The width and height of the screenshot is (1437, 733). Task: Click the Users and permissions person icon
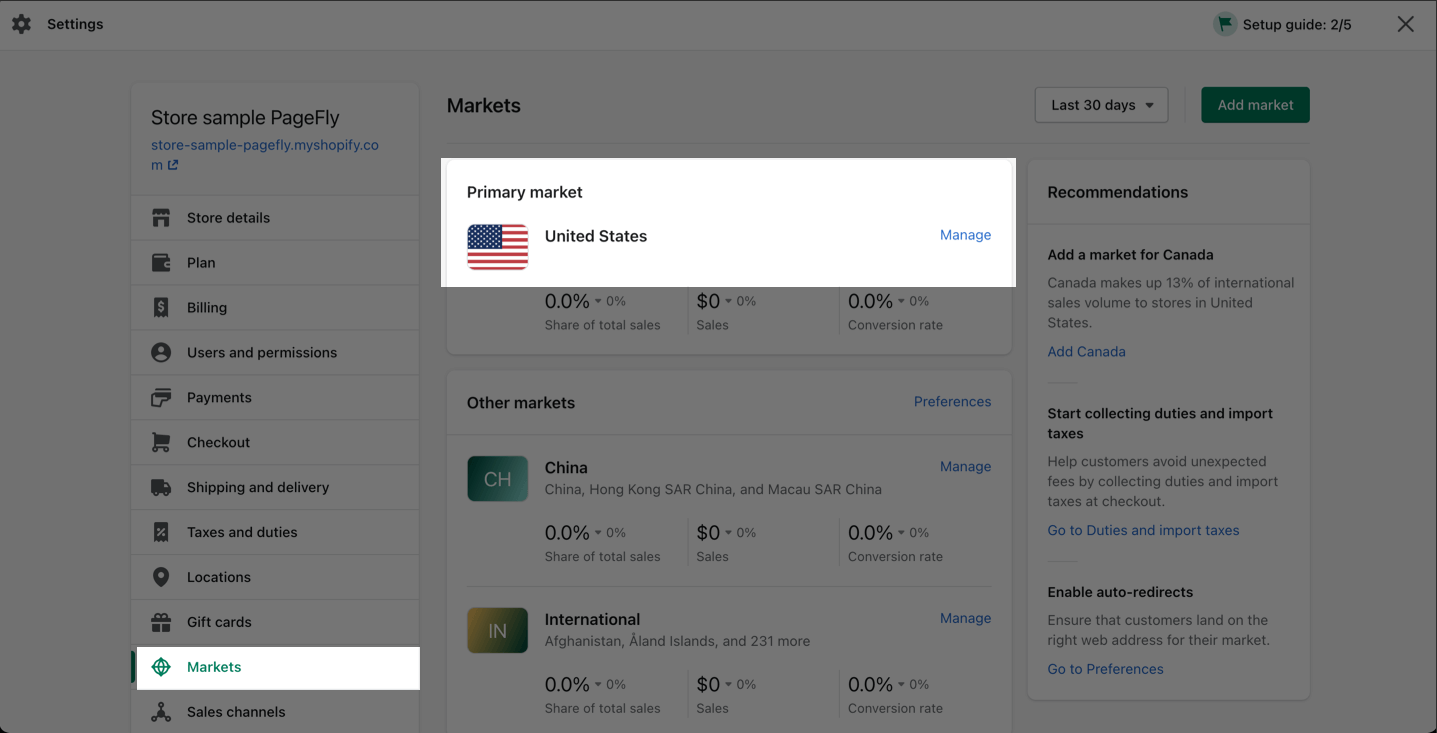[x=161, y=353]
